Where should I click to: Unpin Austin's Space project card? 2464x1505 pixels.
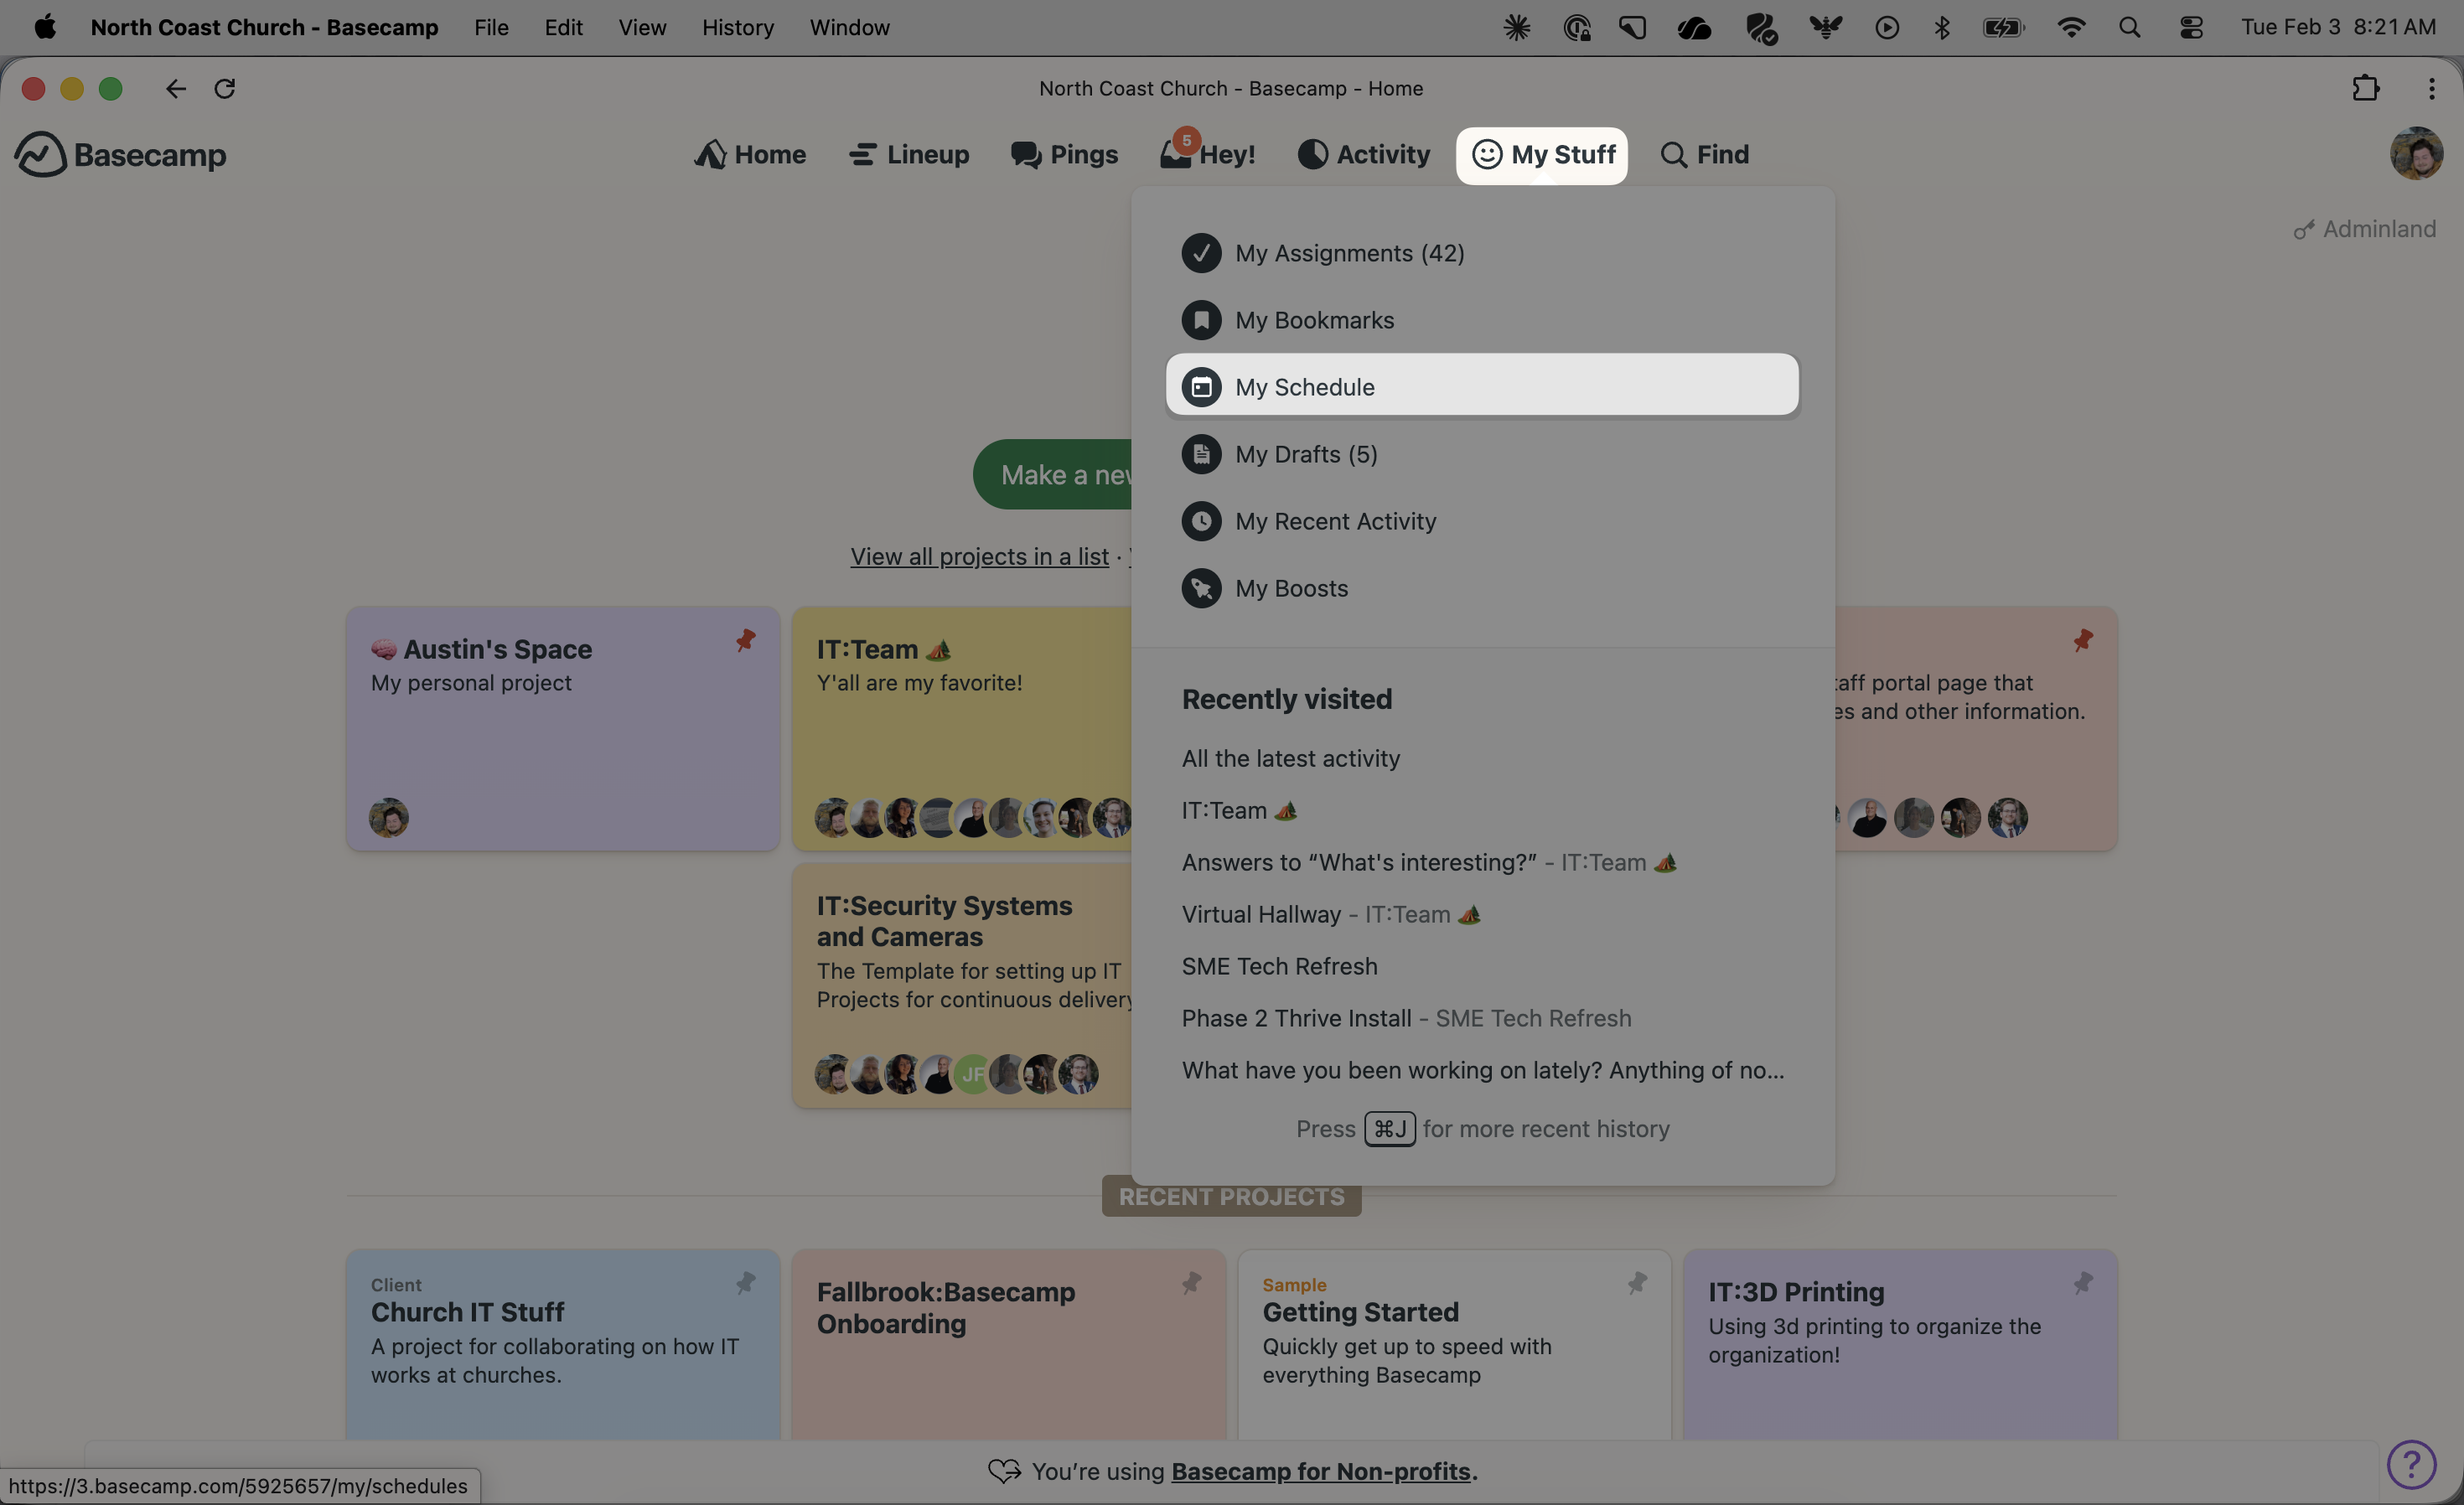pos(746,640)
